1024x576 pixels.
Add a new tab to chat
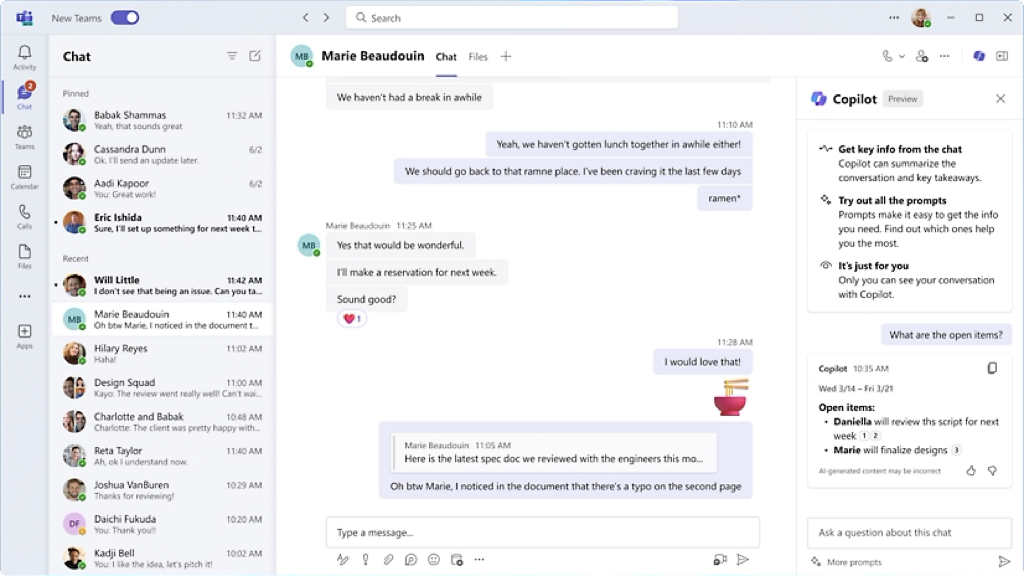pyautogui.click(x=506, y=56)
